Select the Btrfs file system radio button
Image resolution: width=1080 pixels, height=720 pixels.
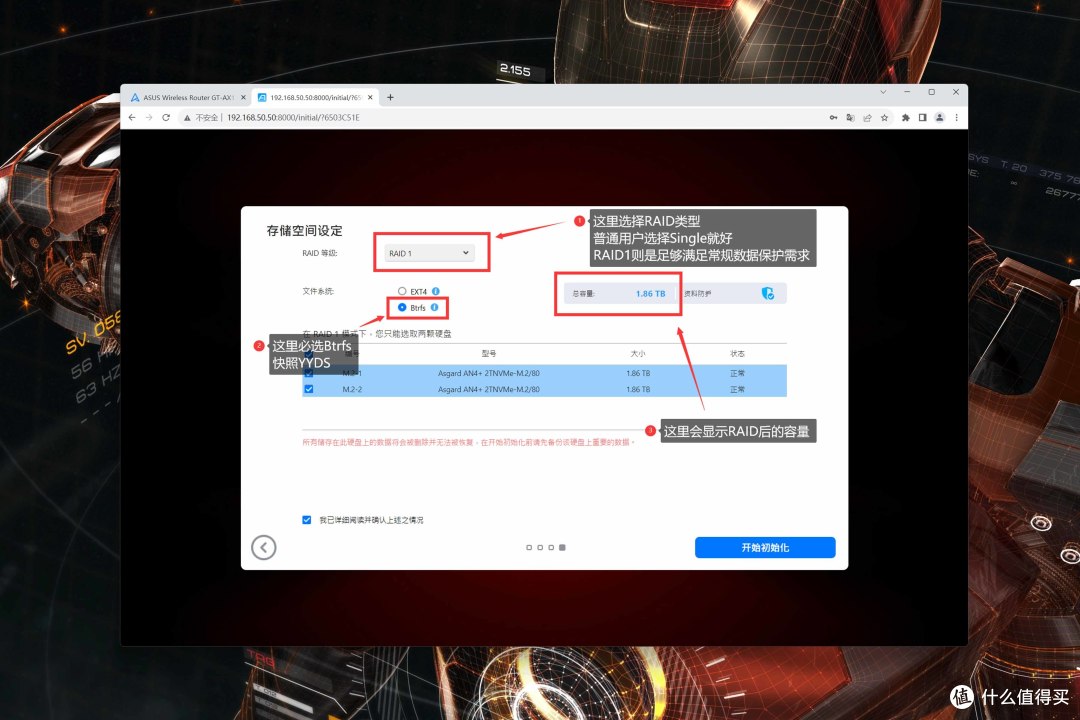coord(402,307)
